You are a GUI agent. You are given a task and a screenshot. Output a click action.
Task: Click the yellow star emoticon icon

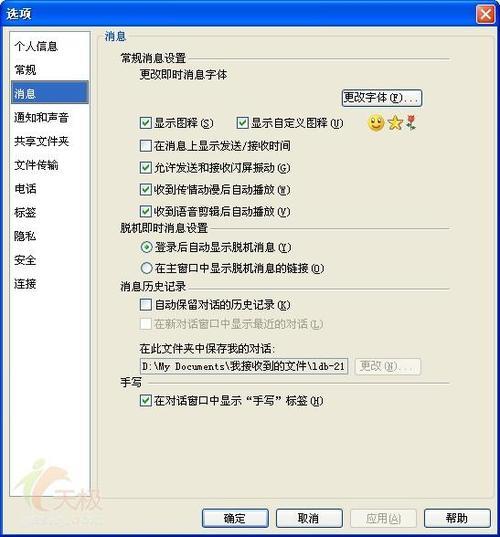tap(395, 123)
